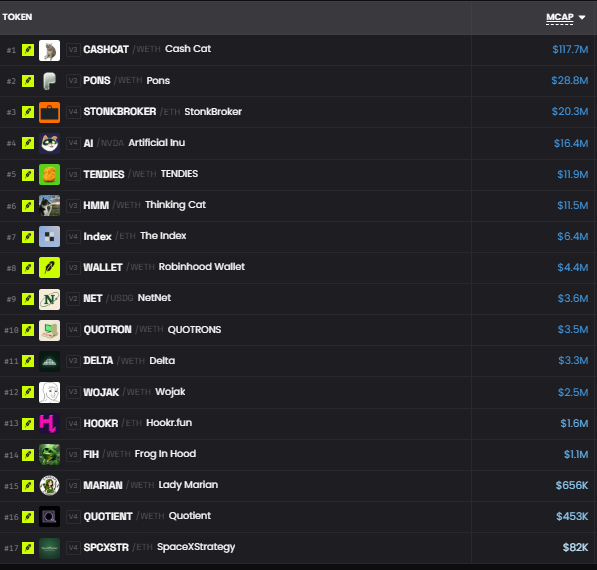Click the NetNet token logo
This screenshot has height=570, width=597.
coord(49,299)
